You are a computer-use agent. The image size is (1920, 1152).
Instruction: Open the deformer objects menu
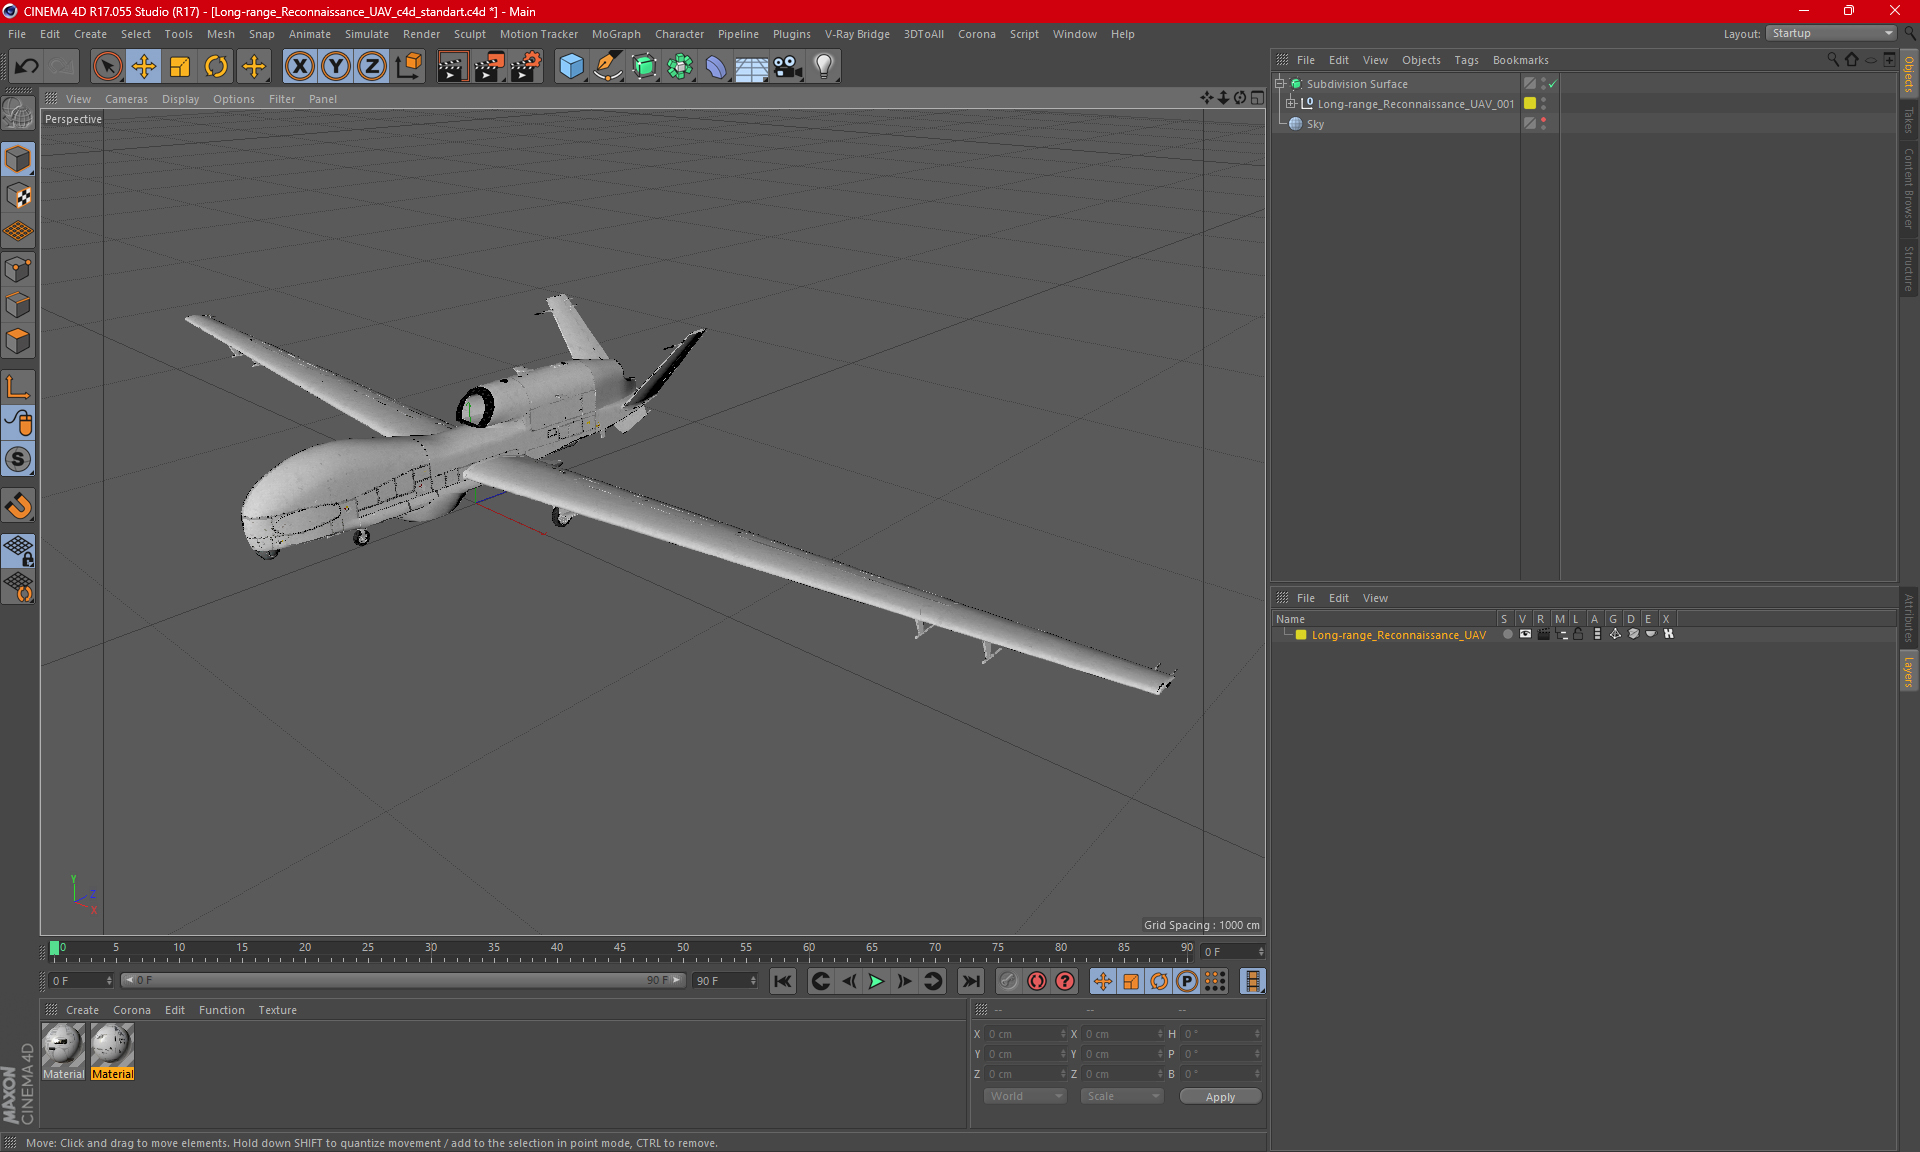(x=716, y=66)
